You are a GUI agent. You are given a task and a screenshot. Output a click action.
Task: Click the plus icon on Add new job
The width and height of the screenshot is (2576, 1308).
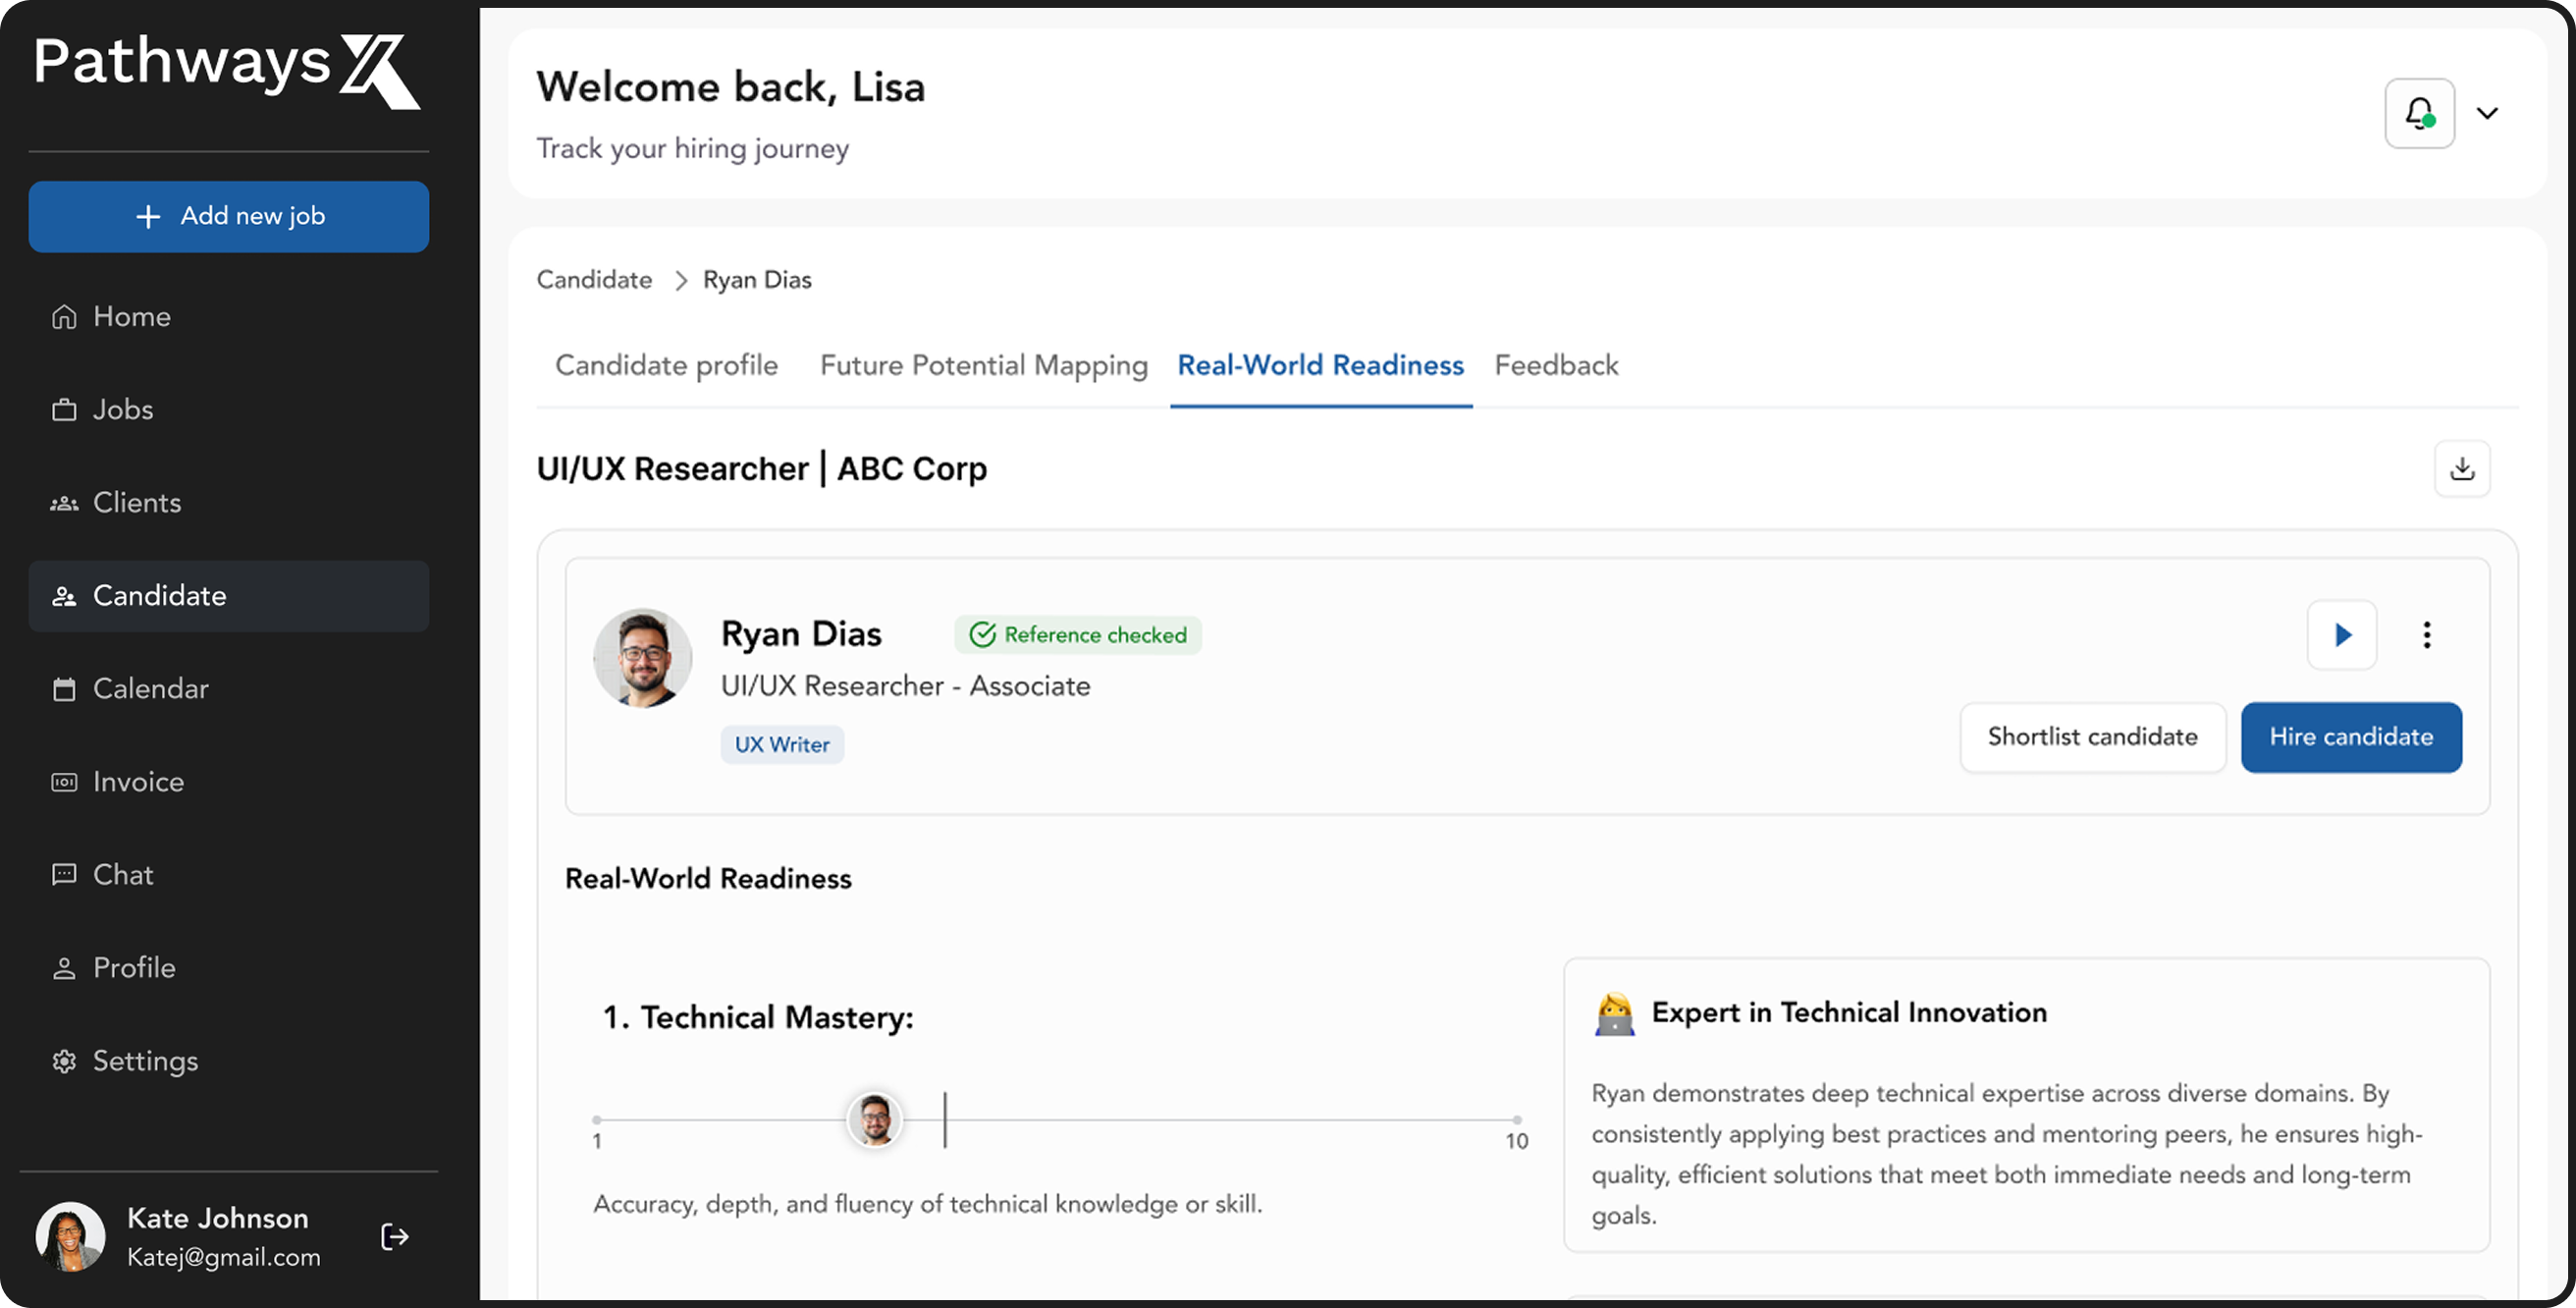point(148,217)
